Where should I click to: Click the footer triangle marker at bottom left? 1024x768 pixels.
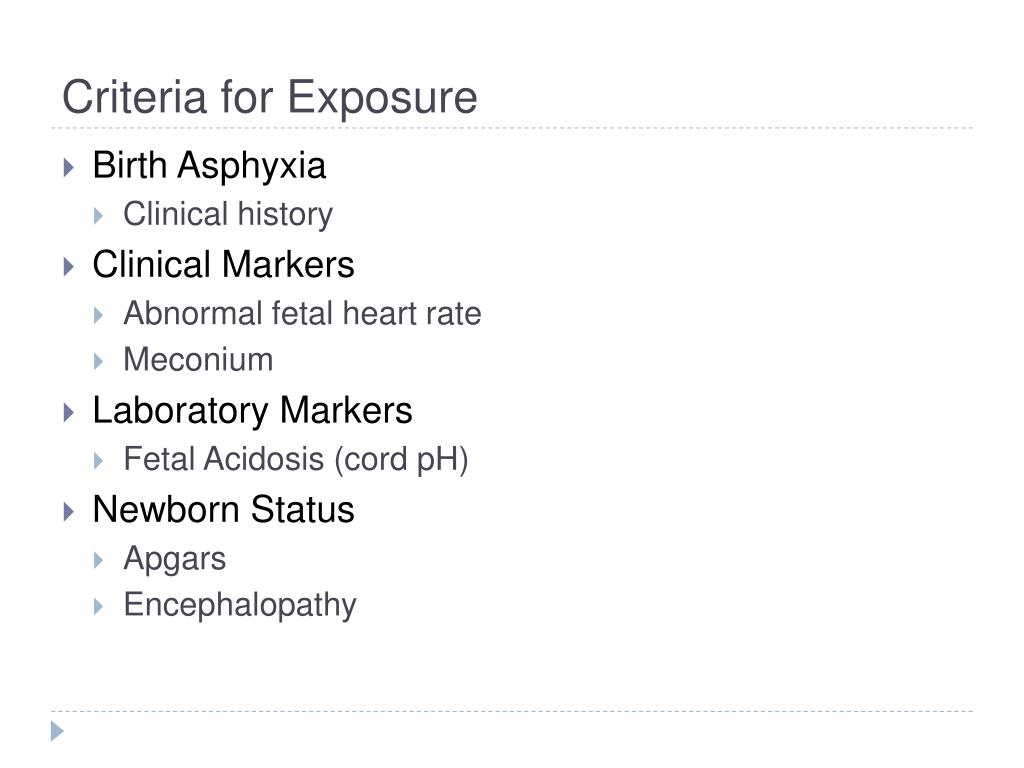click(x=57, y=731)
